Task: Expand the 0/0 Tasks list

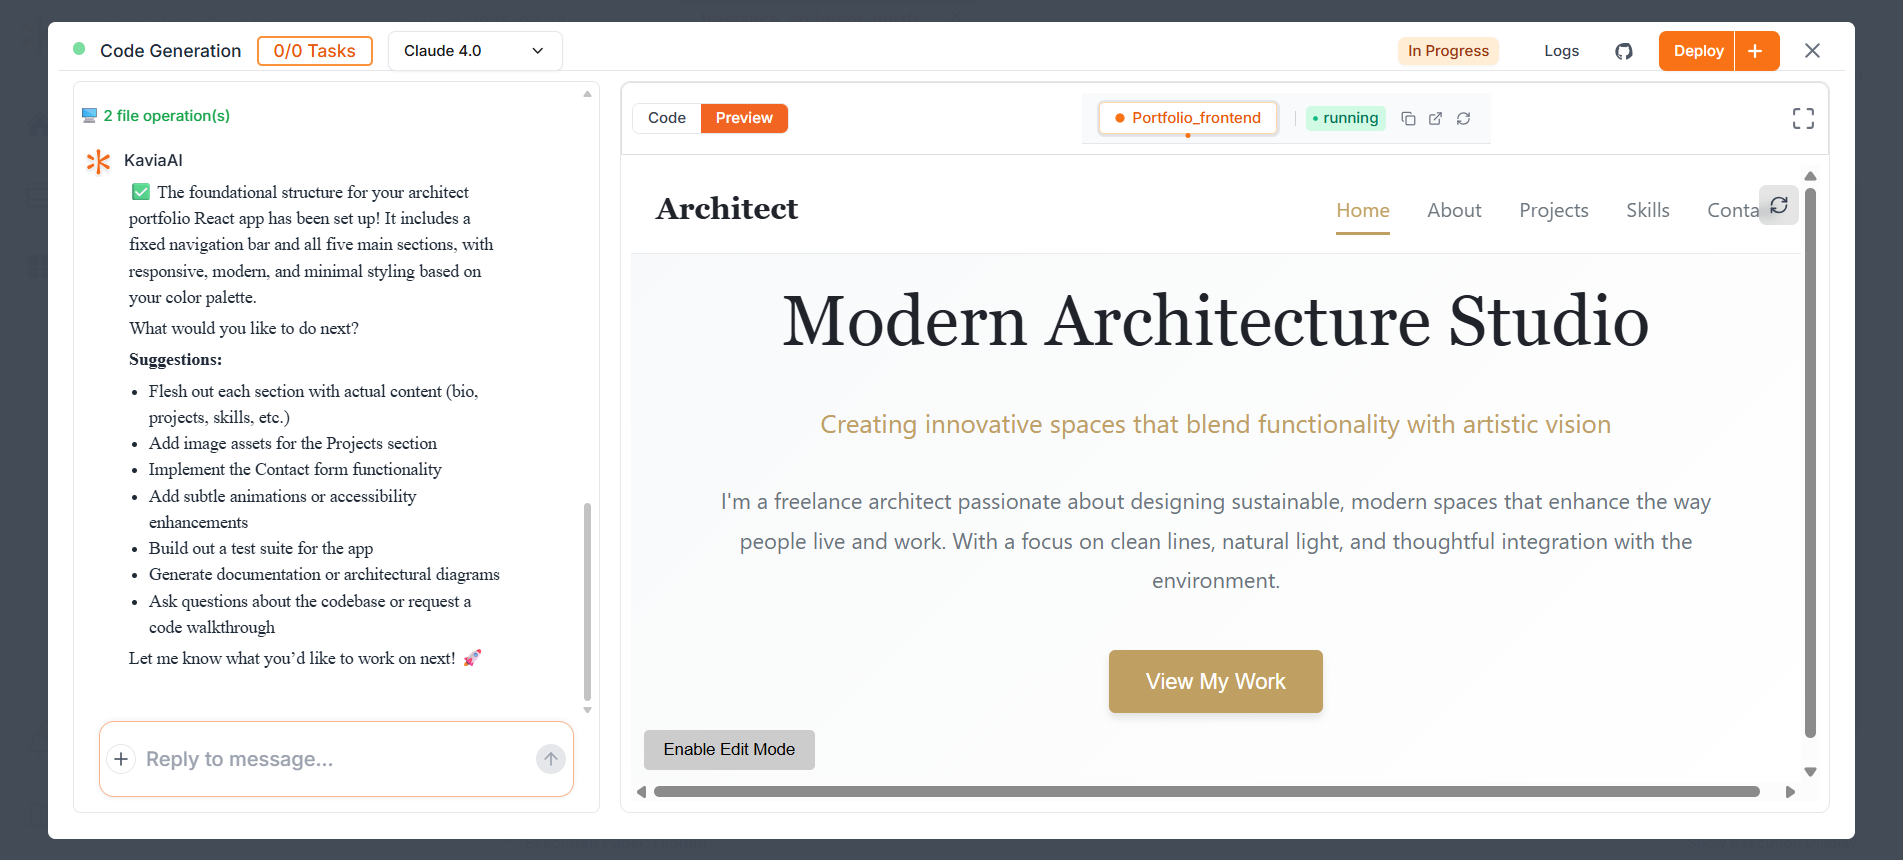Action: [314, 51]
